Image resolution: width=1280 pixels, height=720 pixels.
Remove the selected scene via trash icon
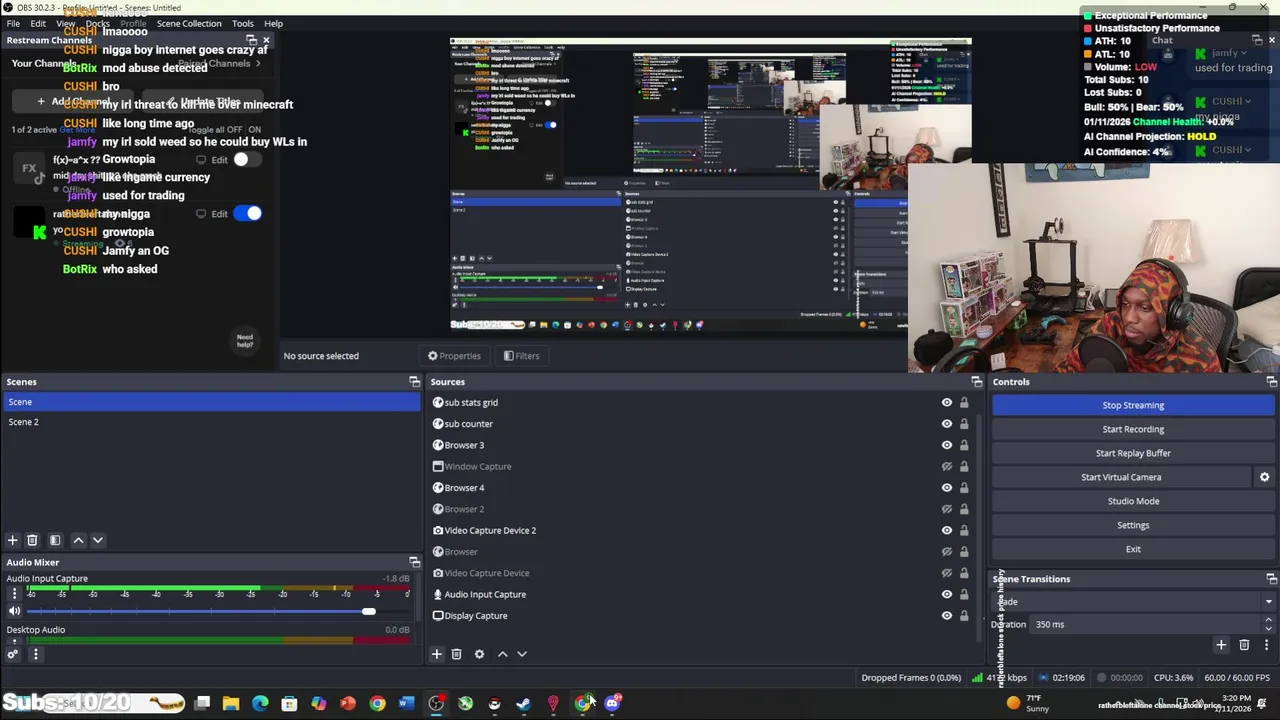32,540
